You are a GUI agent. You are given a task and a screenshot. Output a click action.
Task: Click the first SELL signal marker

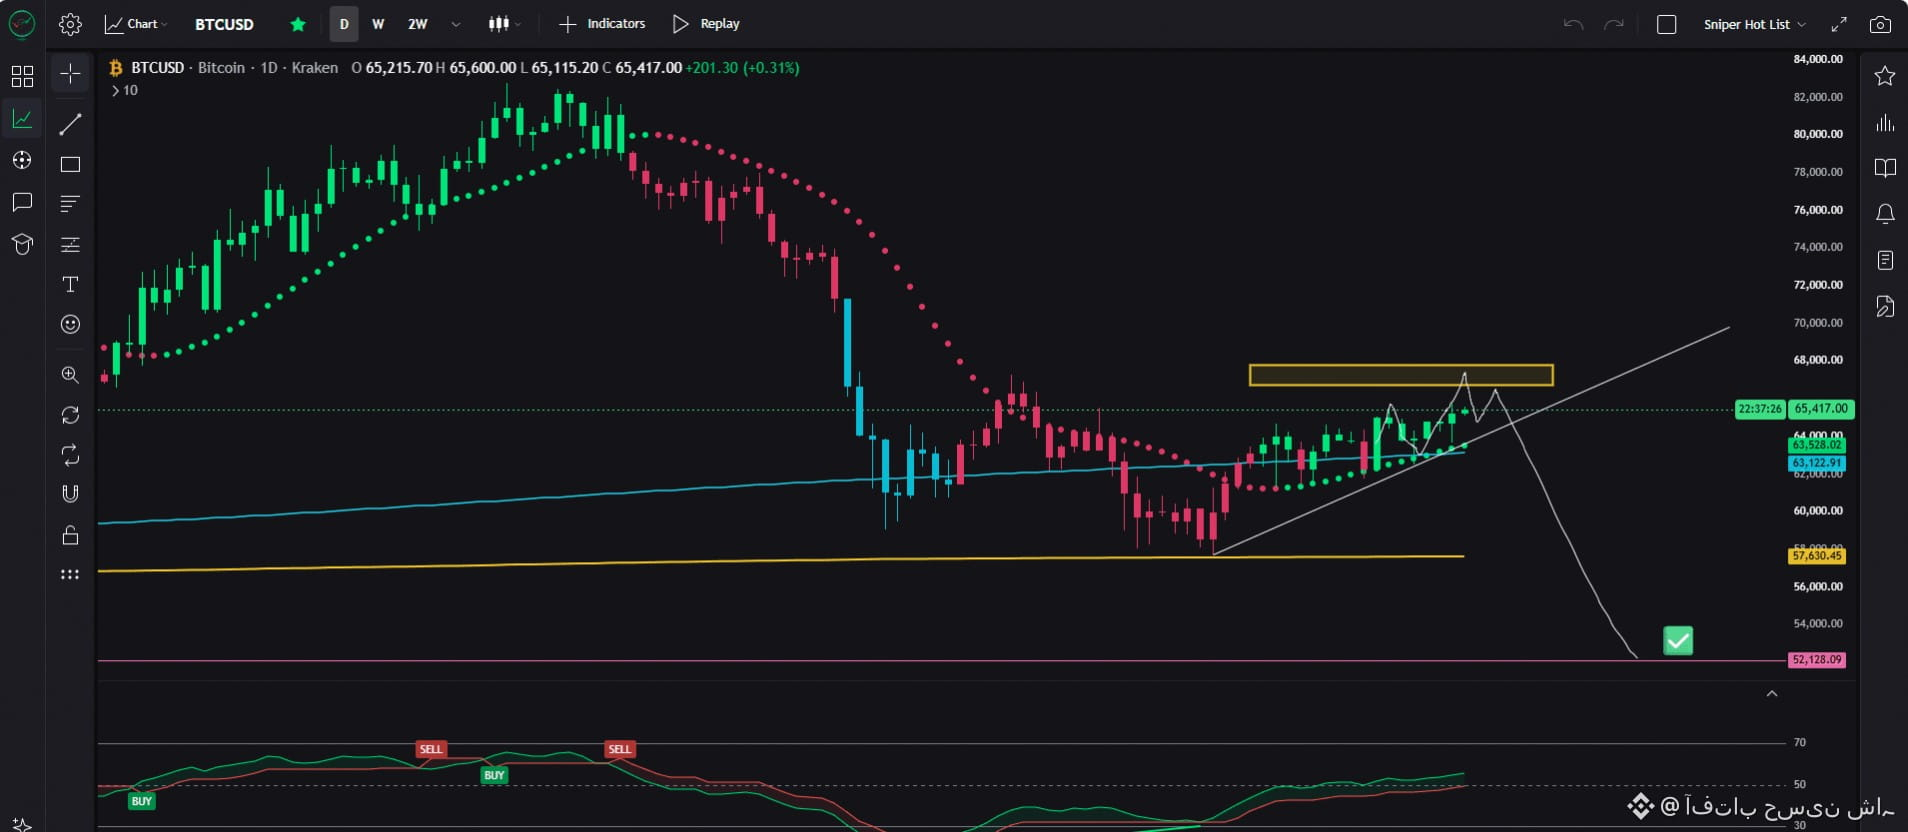tap(431, 749)
